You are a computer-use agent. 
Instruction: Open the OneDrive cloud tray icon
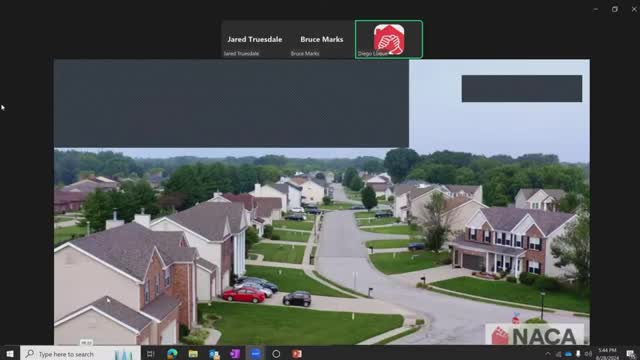click(568, 354)
